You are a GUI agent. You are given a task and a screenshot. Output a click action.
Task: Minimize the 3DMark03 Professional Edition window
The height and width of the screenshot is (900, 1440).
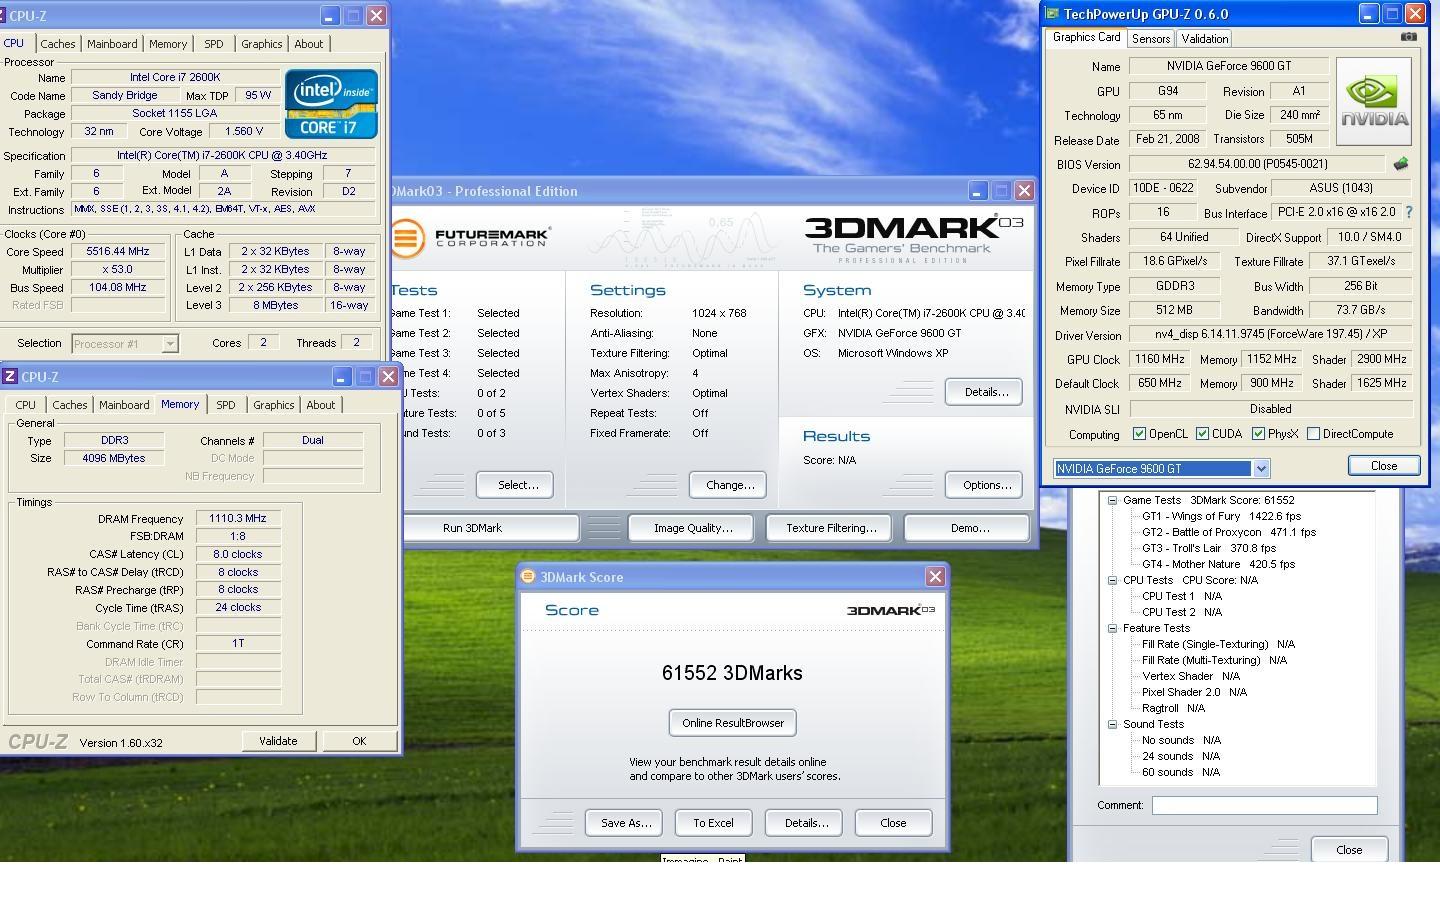(x=977, y=190)
